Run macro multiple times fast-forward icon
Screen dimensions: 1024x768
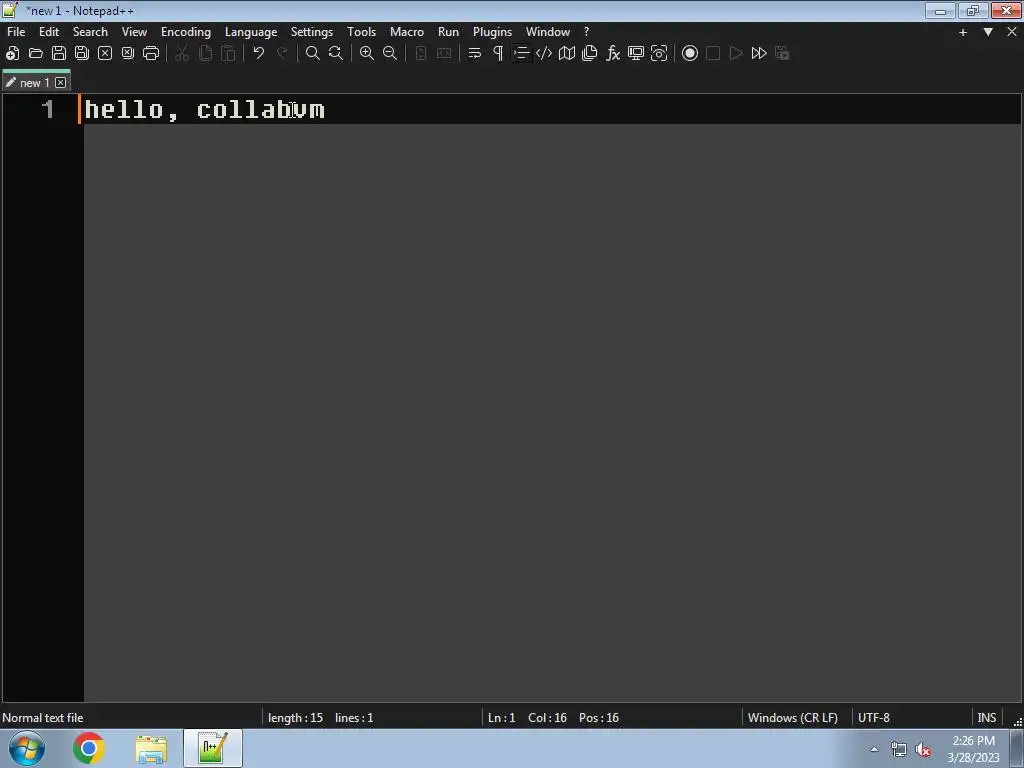coord(759,54)
